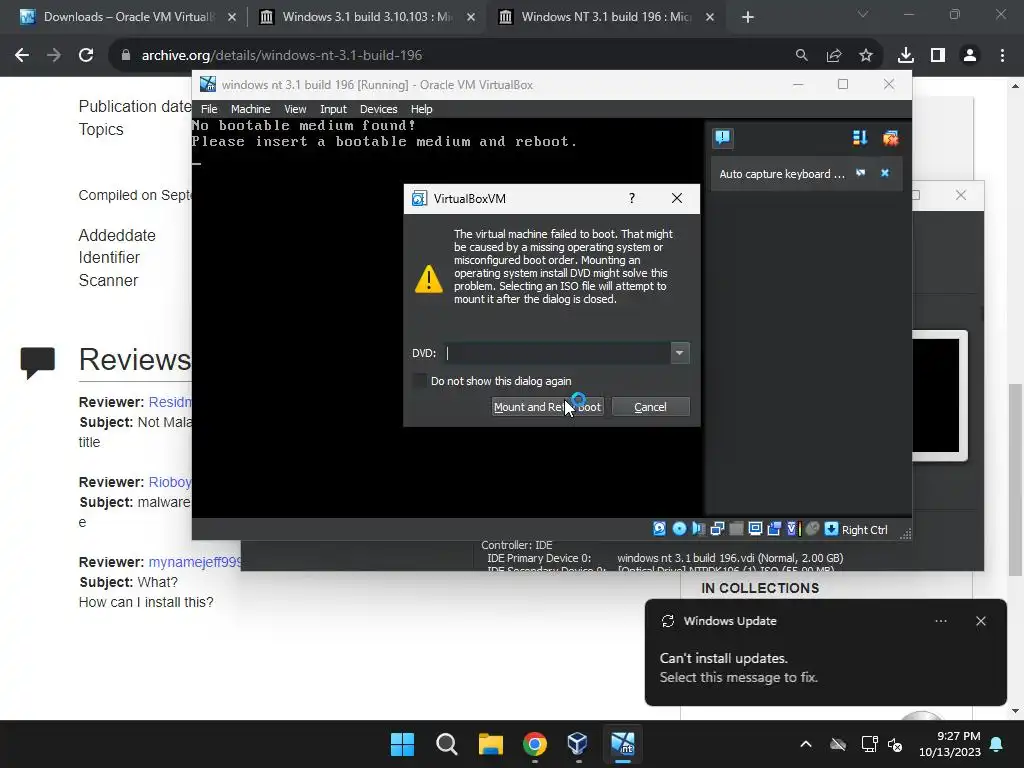Open a new Chrome tab

[748, 17]
